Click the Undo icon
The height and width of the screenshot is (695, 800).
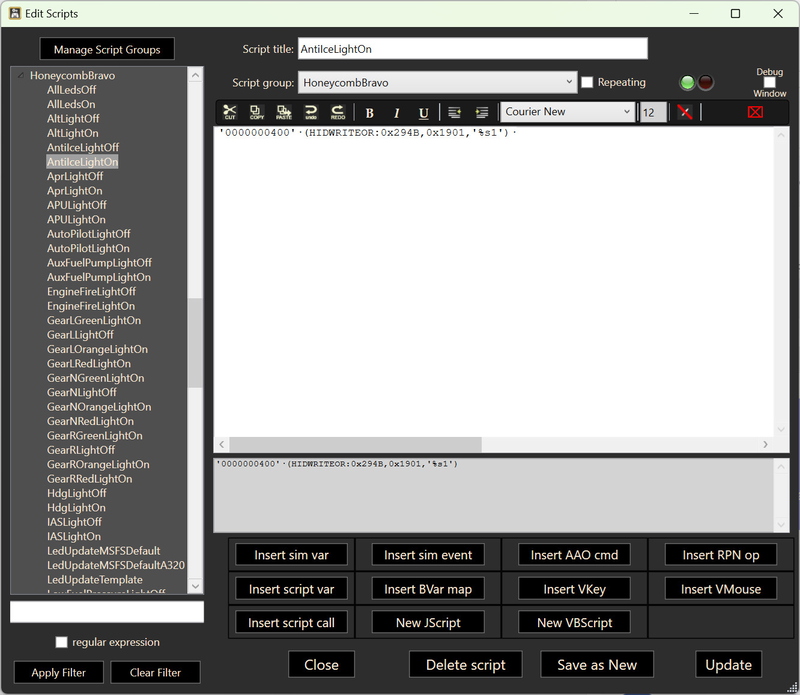[x=311, y=112]
